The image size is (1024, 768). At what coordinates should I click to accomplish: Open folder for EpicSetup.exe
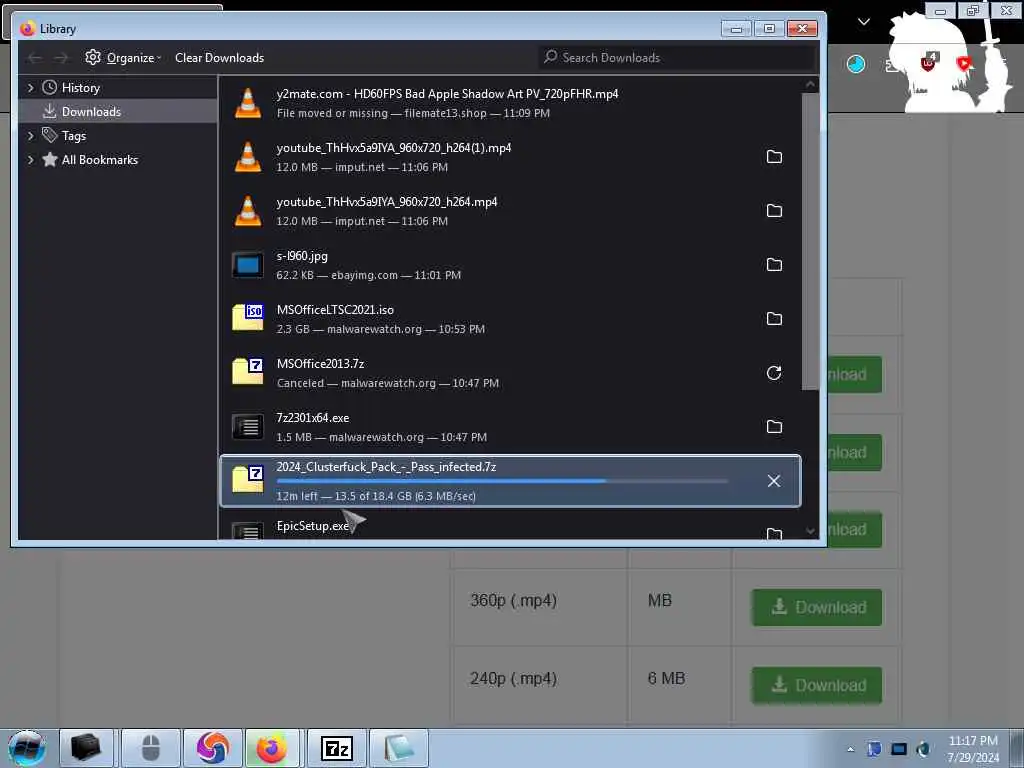click(774, 534)
